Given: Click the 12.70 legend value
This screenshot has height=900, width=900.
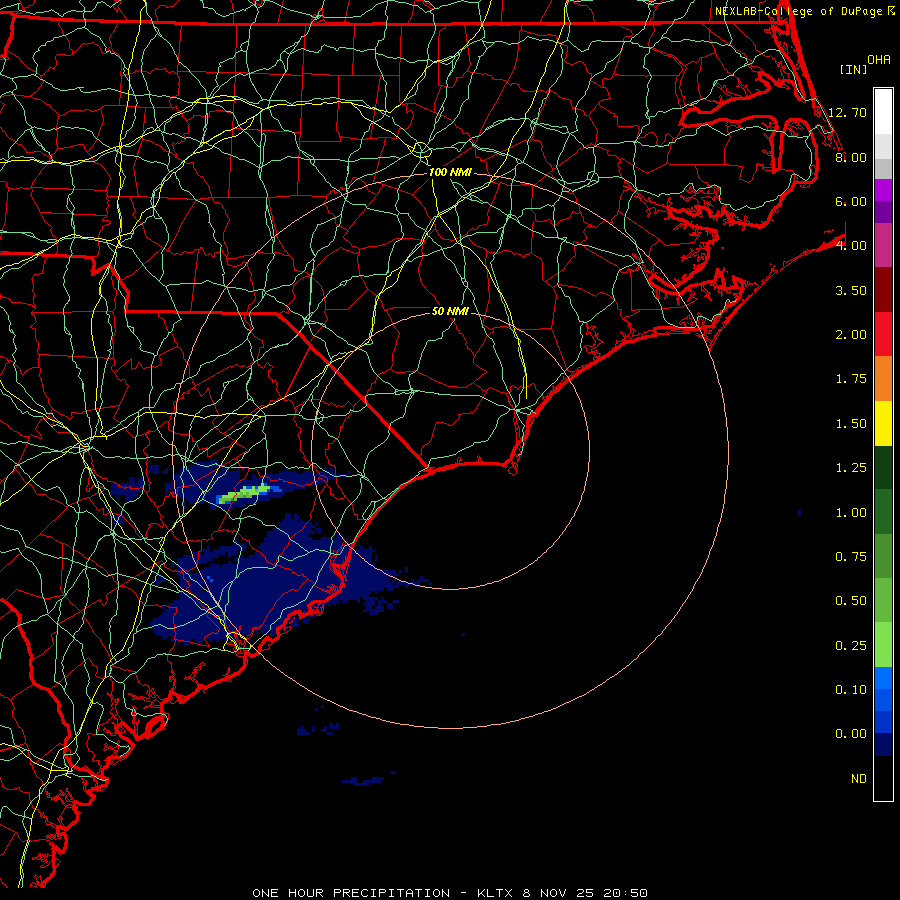Looking at the screenshot, I should coord(847,112).
